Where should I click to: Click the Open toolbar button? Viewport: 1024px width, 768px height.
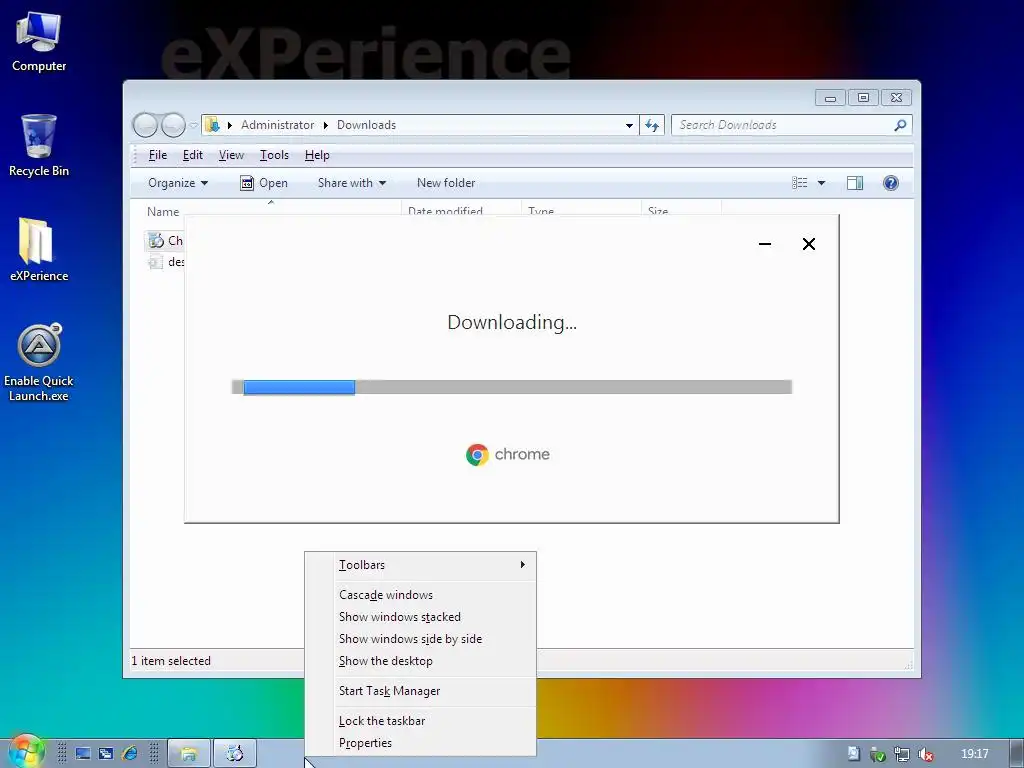point(264,183)
